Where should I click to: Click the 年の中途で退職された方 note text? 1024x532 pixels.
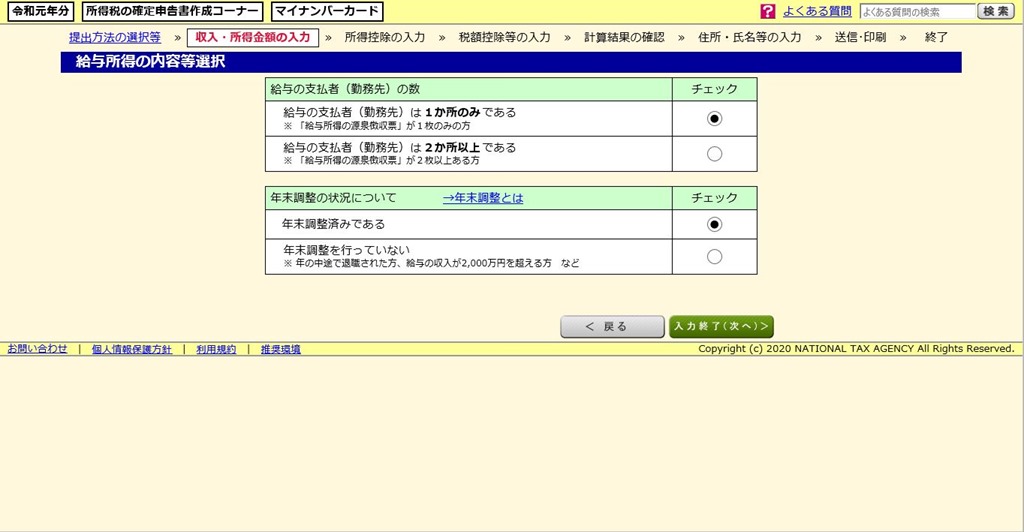point(431,263)
